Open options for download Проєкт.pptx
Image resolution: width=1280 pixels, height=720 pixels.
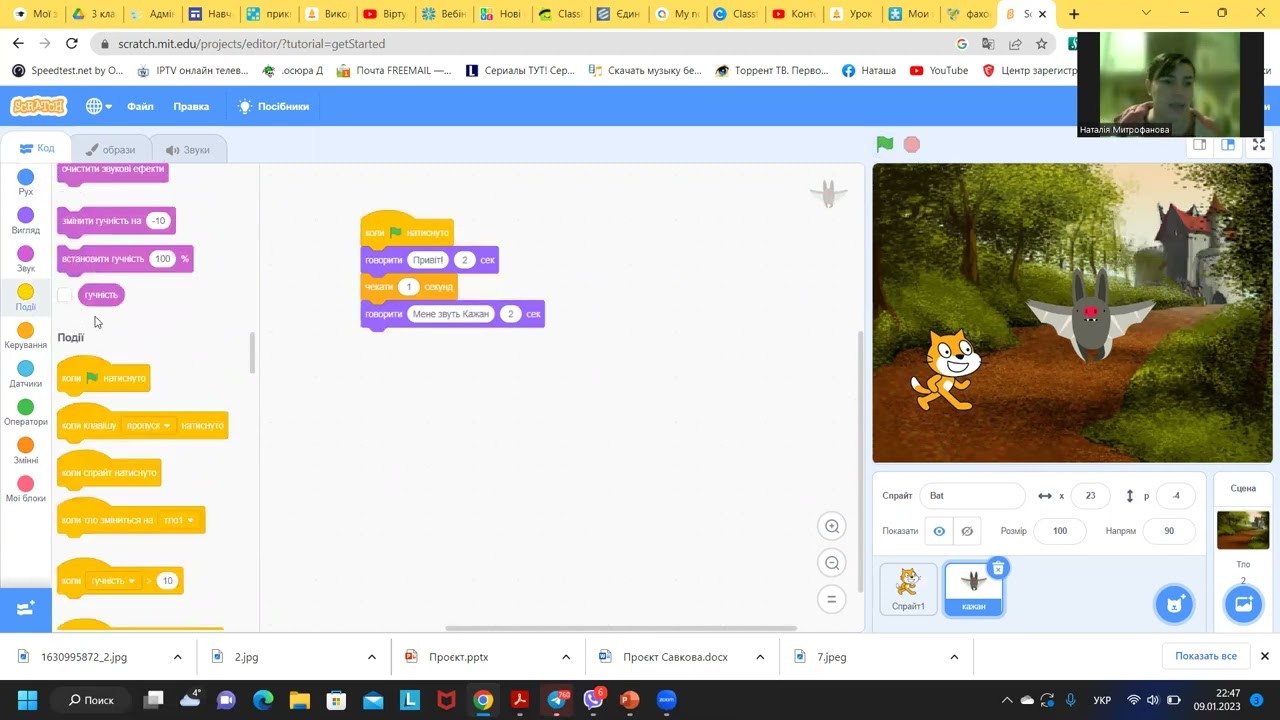point(565,657)
